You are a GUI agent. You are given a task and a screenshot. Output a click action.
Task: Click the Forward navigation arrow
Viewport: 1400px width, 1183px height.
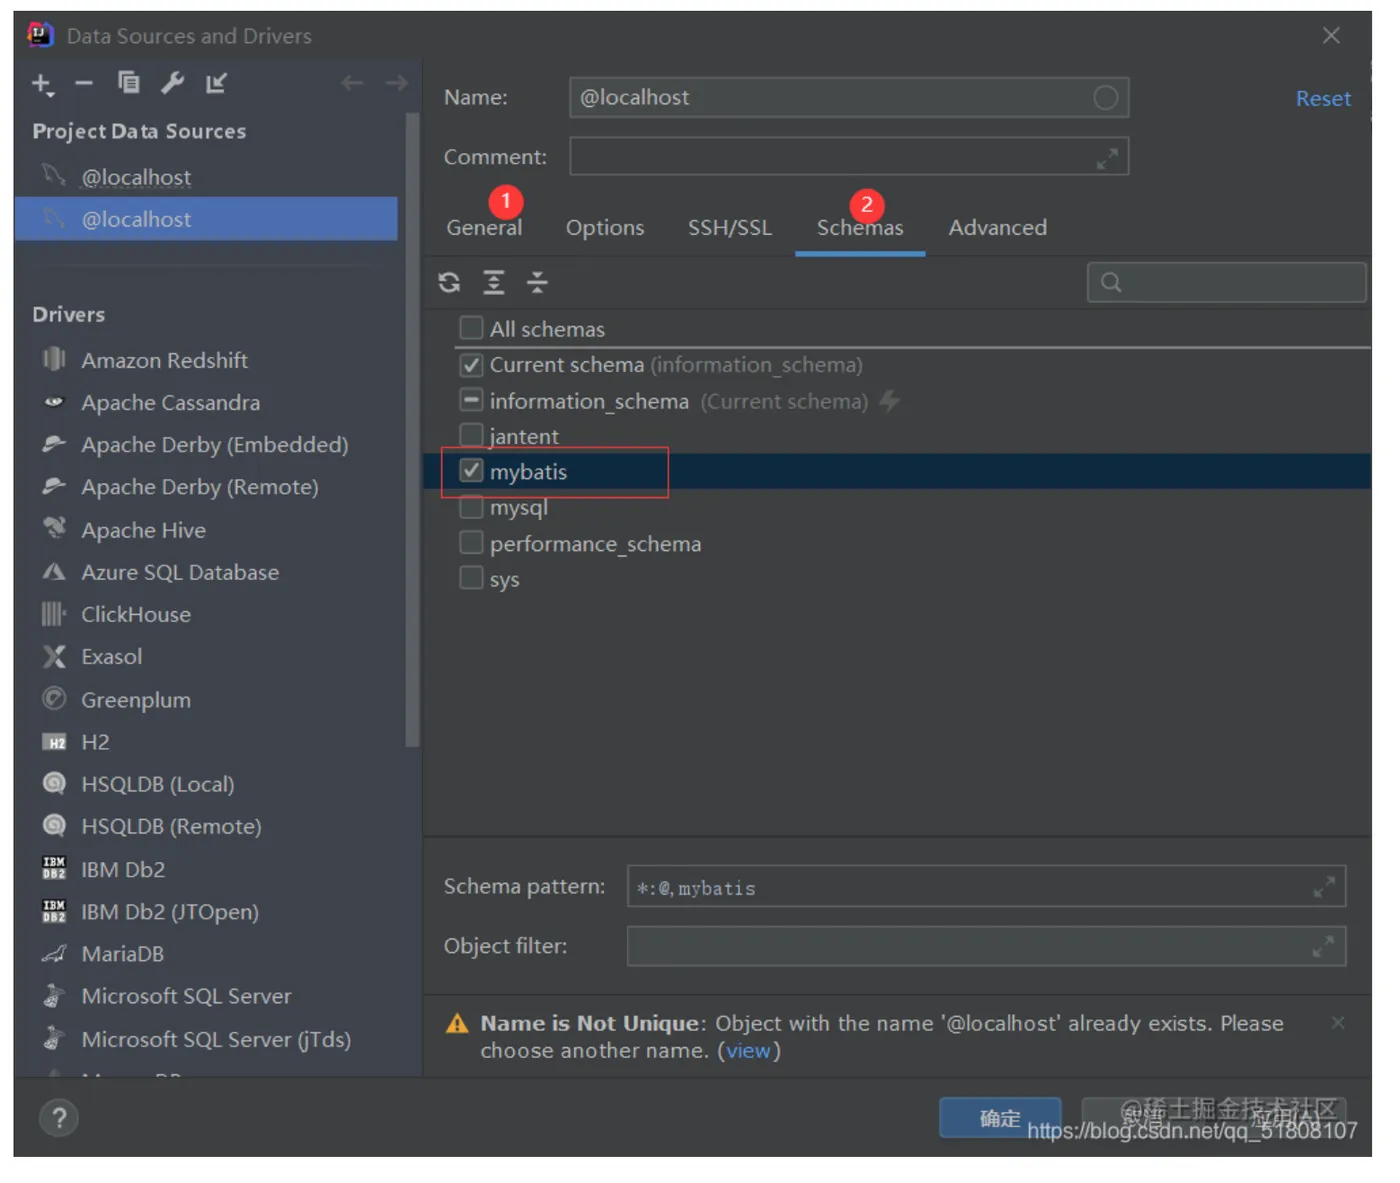pyautogui.click(x=396, y=83)
